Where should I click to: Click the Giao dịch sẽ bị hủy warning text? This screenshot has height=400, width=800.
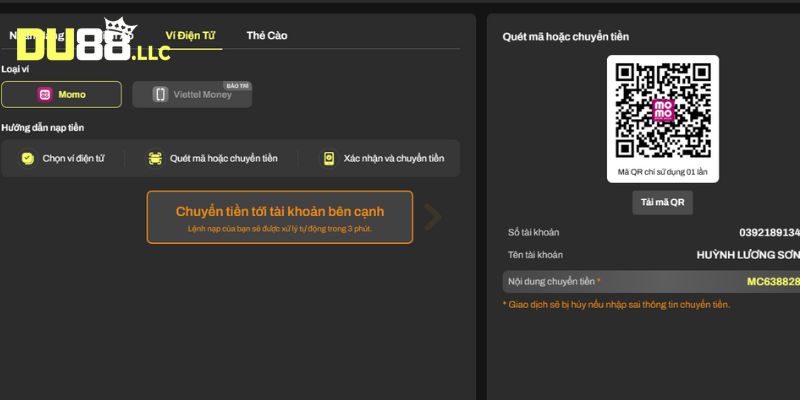point(616,305)
